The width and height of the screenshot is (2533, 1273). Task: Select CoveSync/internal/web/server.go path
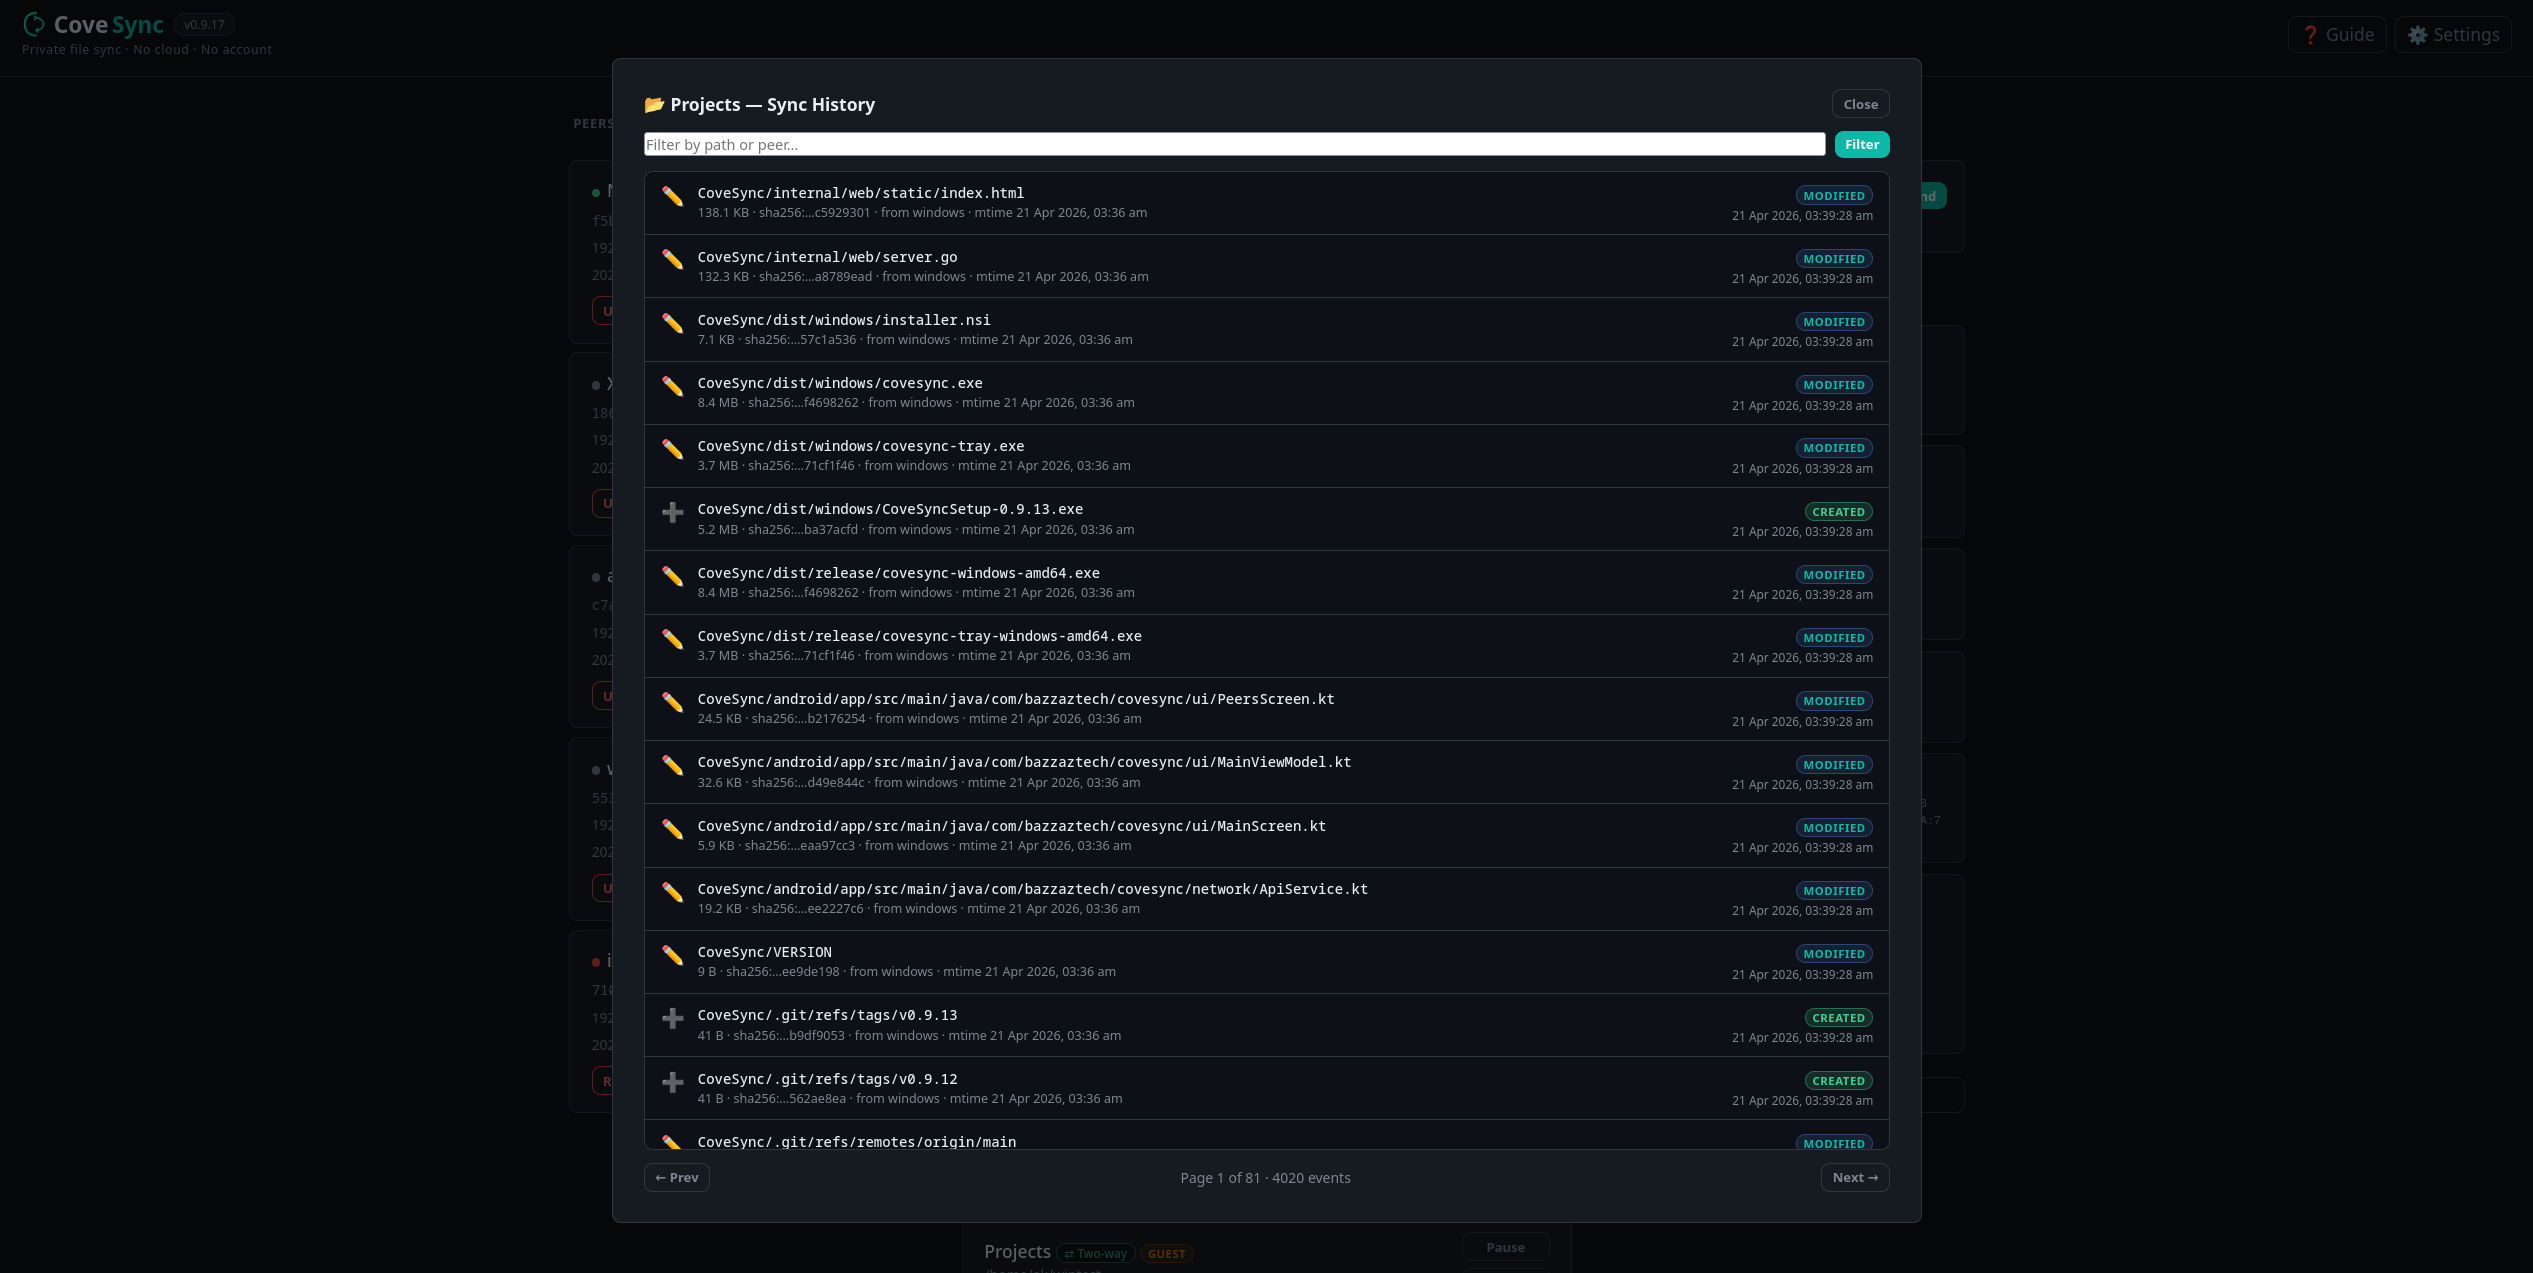click(x=827, y=257)
